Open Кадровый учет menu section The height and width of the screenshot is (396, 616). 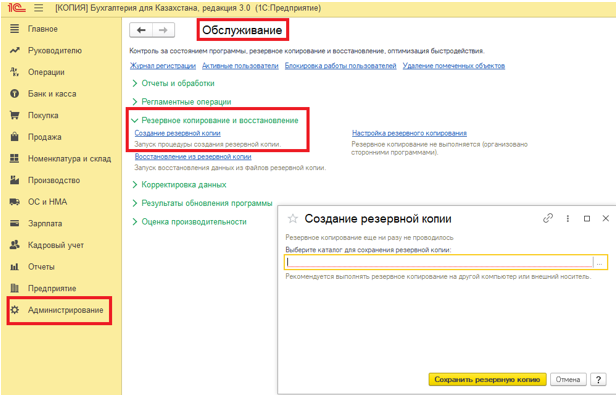pyautogui.click(x=56, y=245)
